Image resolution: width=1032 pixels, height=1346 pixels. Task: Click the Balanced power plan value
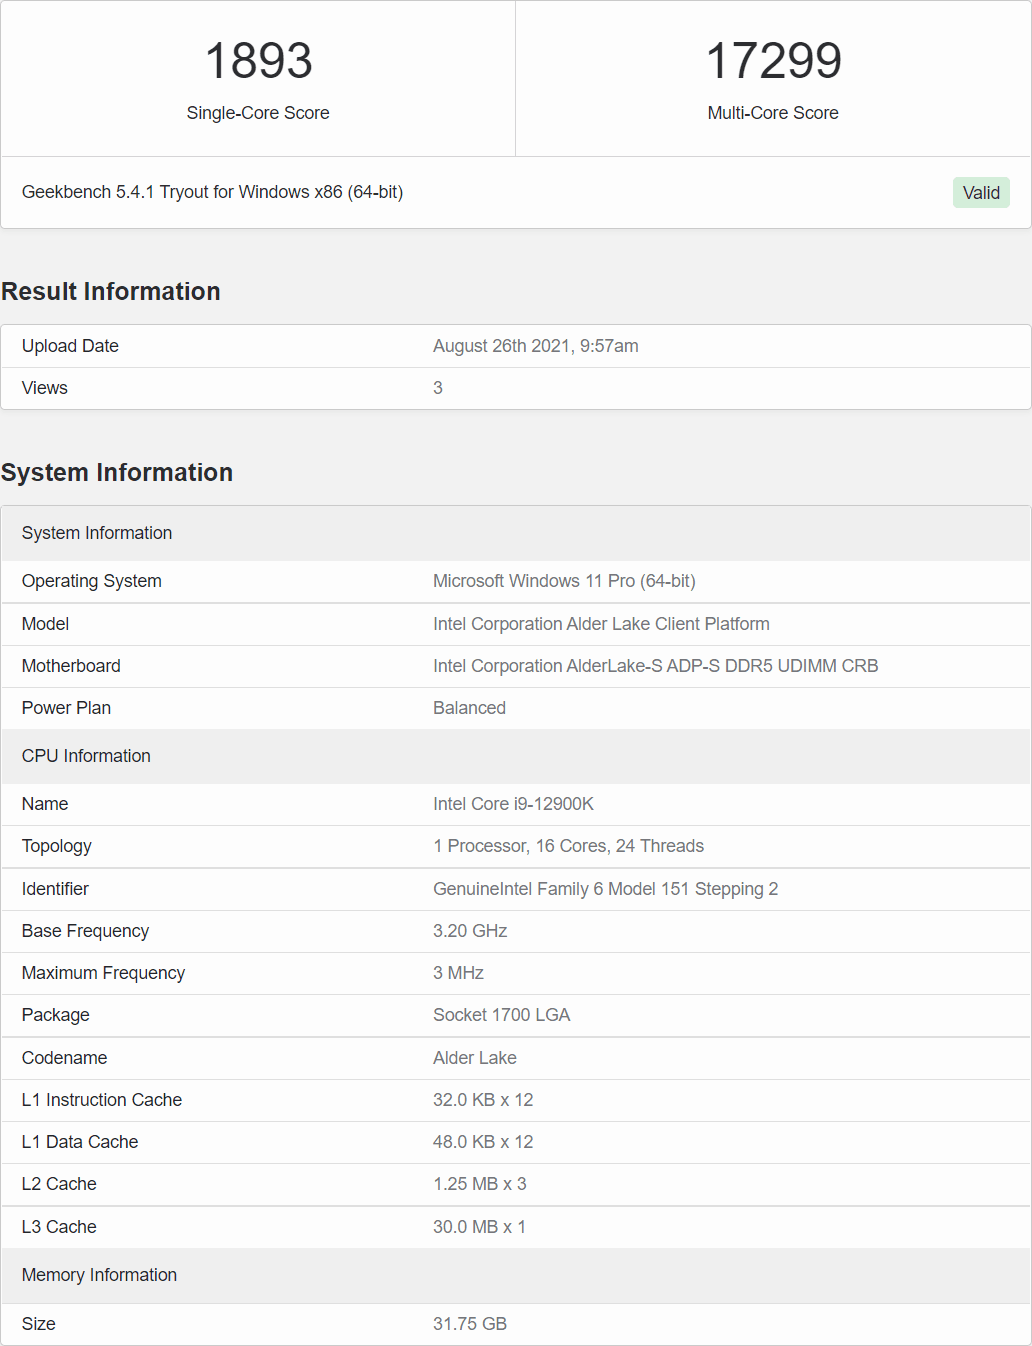point(469,708)
